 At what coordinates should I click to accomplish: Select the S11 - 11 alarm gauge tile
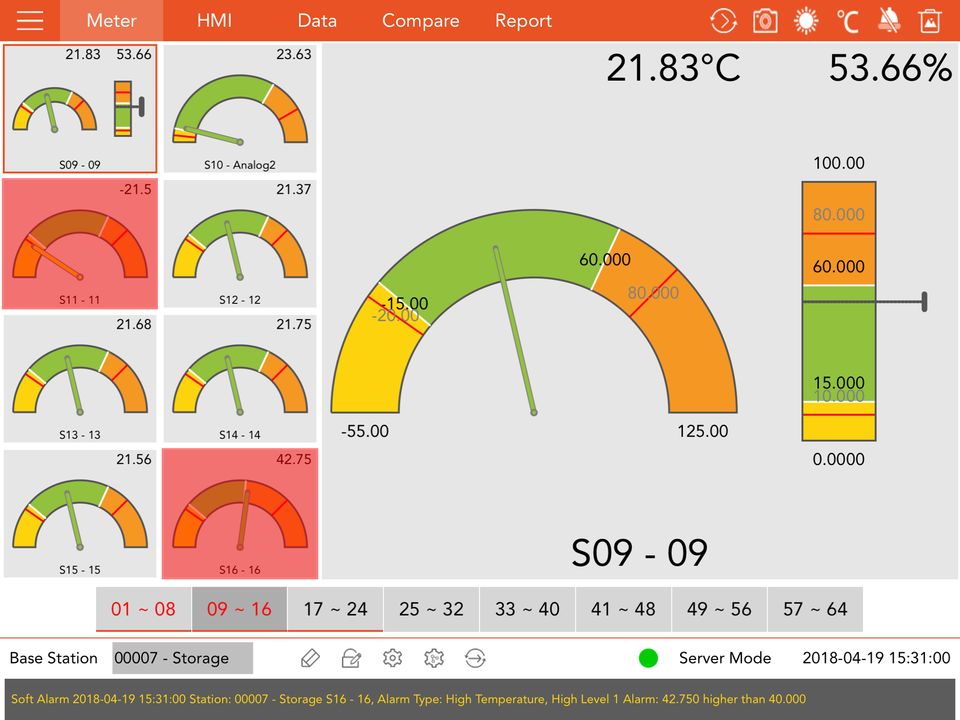[80, 245]
